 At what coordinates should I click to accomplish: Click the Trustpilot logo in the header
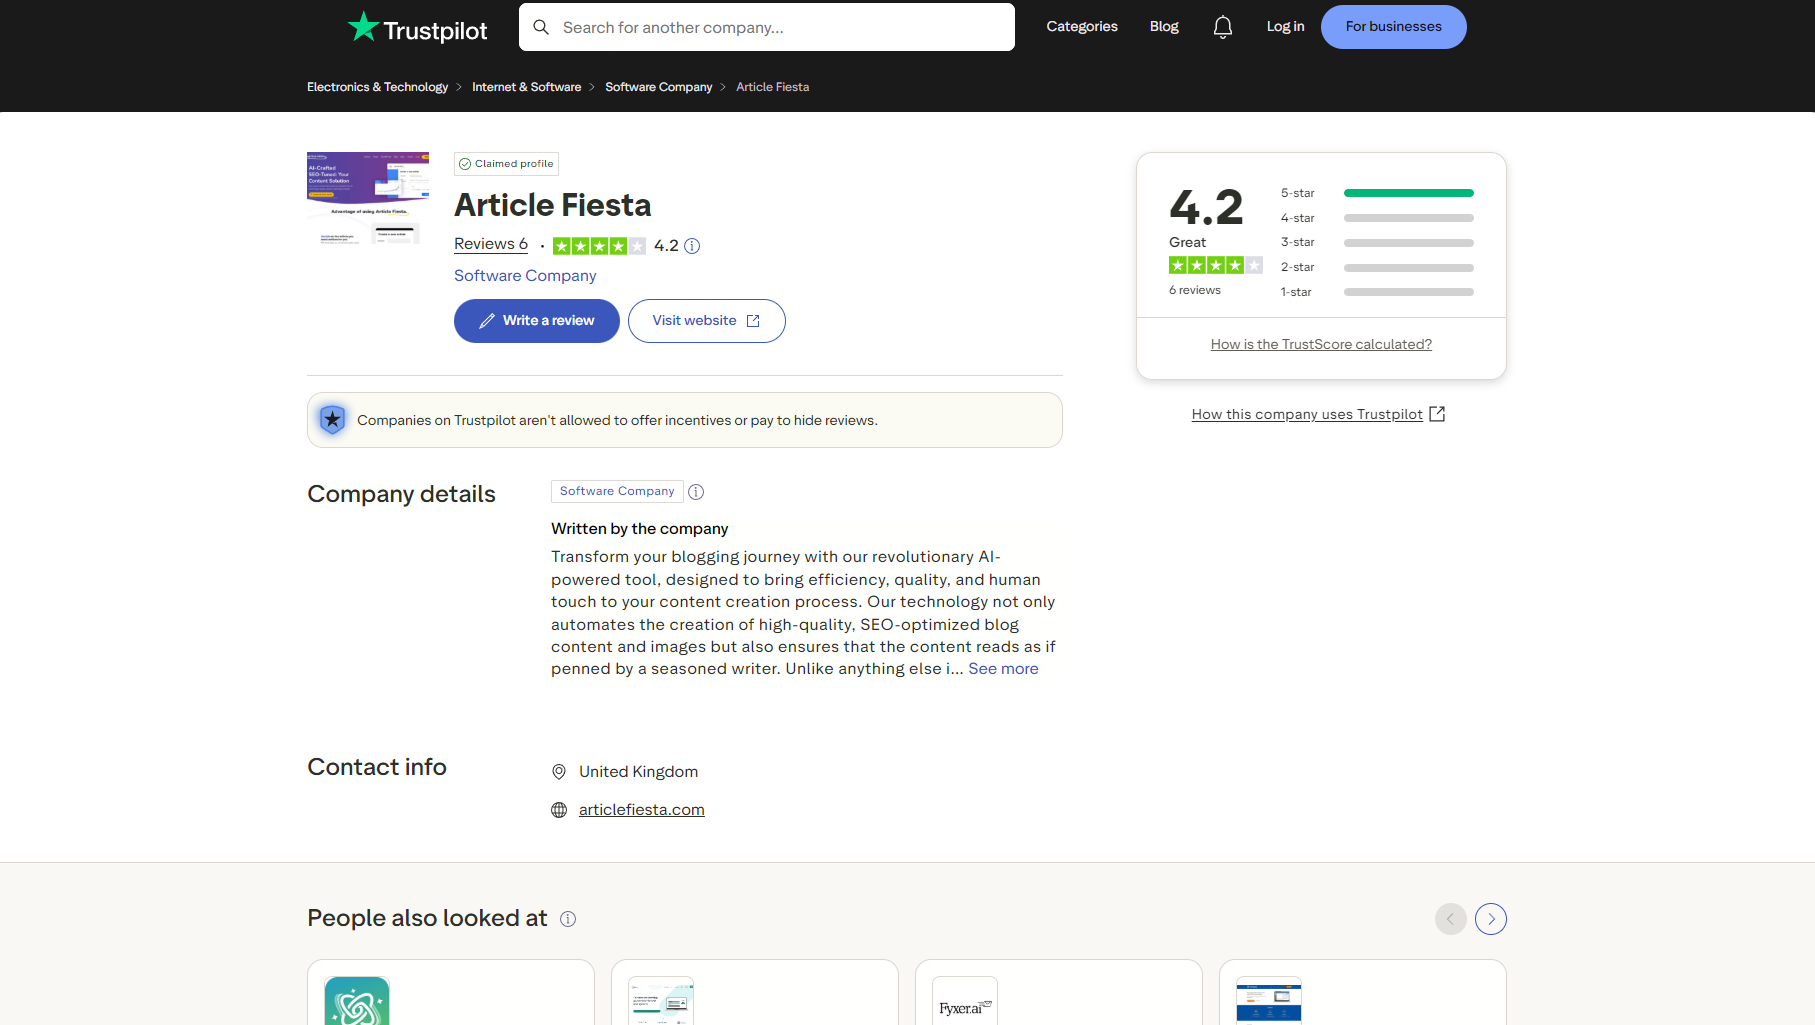(x=416, y=27)
